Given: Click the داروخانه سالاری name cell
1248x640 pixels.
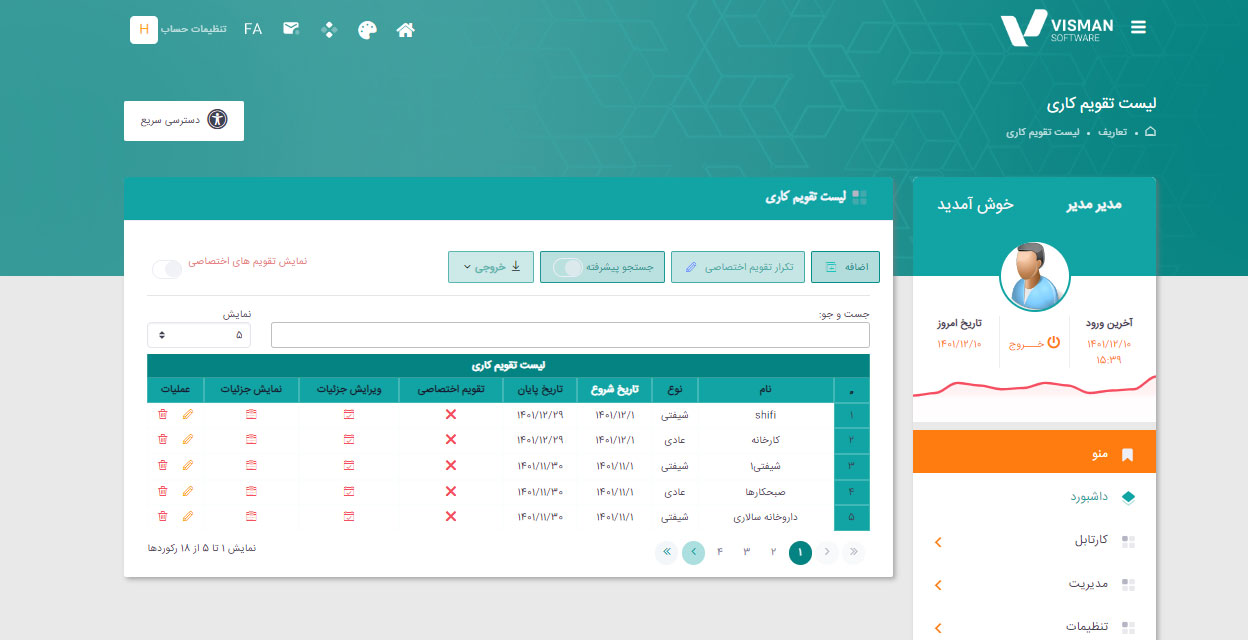Looking at the screenshot, I should [x=766, y=517].
